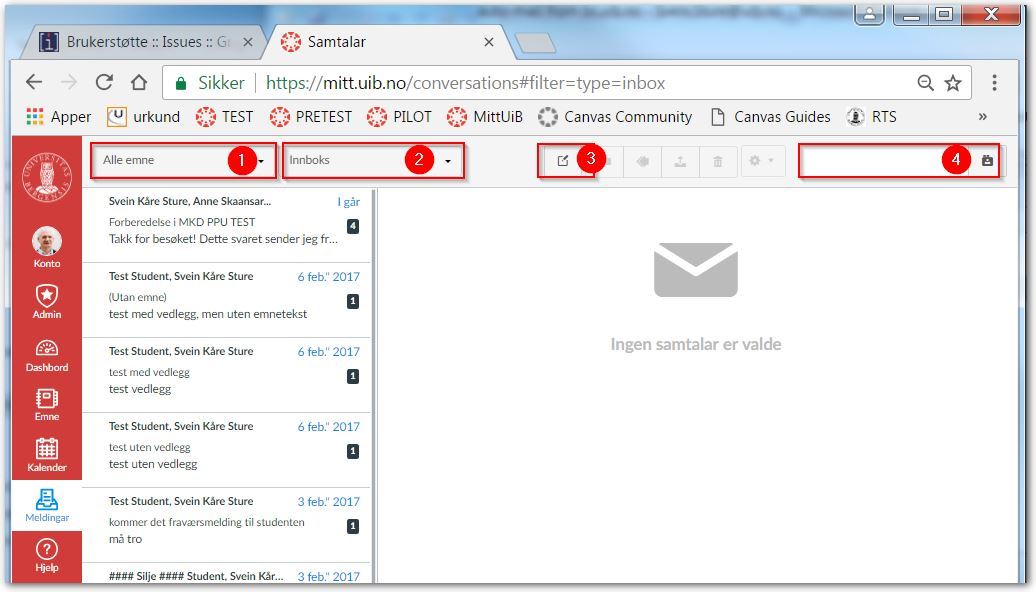The width and height of the screenshot is (1036, 592).
Task: Open the Hjelp help icon
Action: pos(47,554)
